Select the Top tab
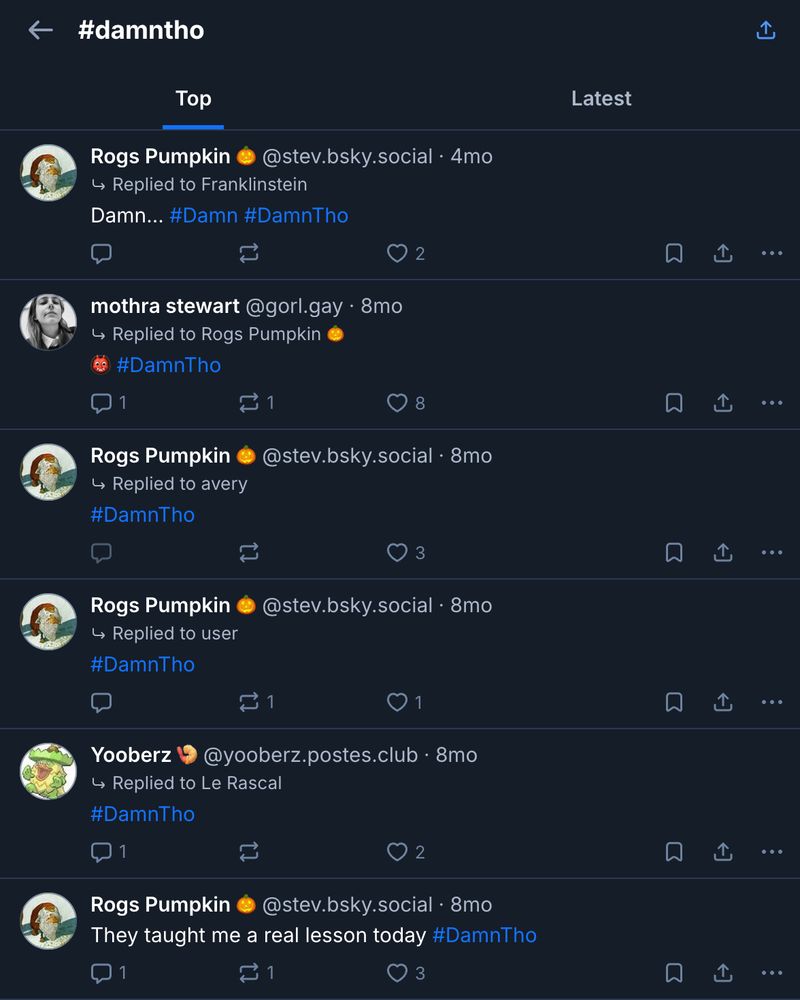 [193, 98]
